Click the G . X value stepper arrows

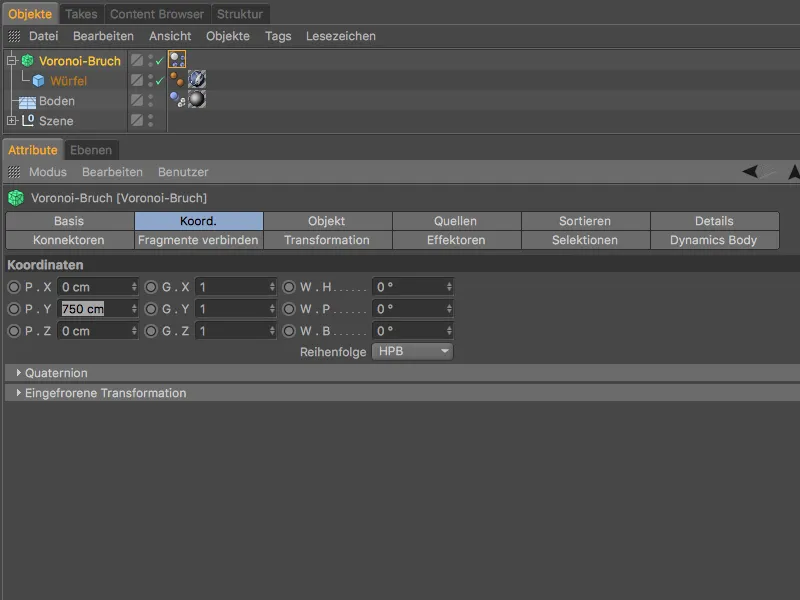pyautogui.click(x=272, y=287)
